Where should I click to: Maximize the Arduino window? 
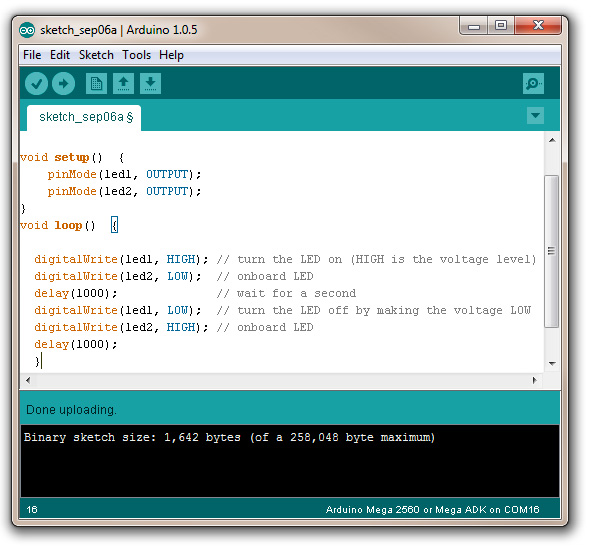pos(501,26)
